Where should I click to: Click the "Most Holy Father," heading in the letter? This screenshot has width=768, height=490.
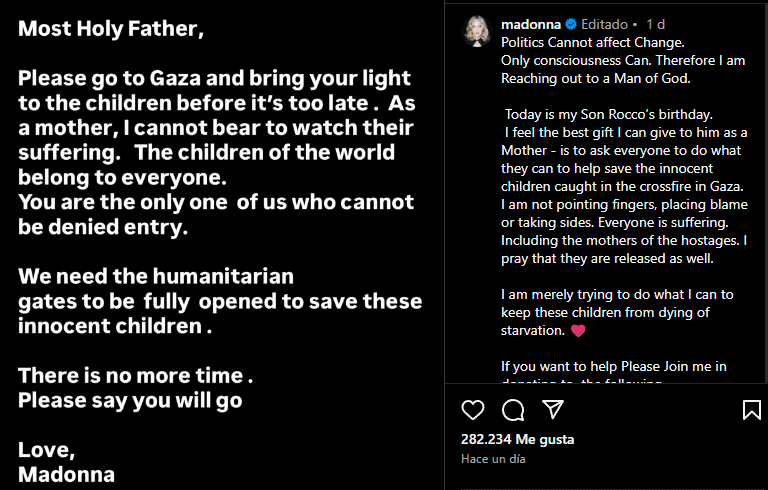[x=110, y=30]
